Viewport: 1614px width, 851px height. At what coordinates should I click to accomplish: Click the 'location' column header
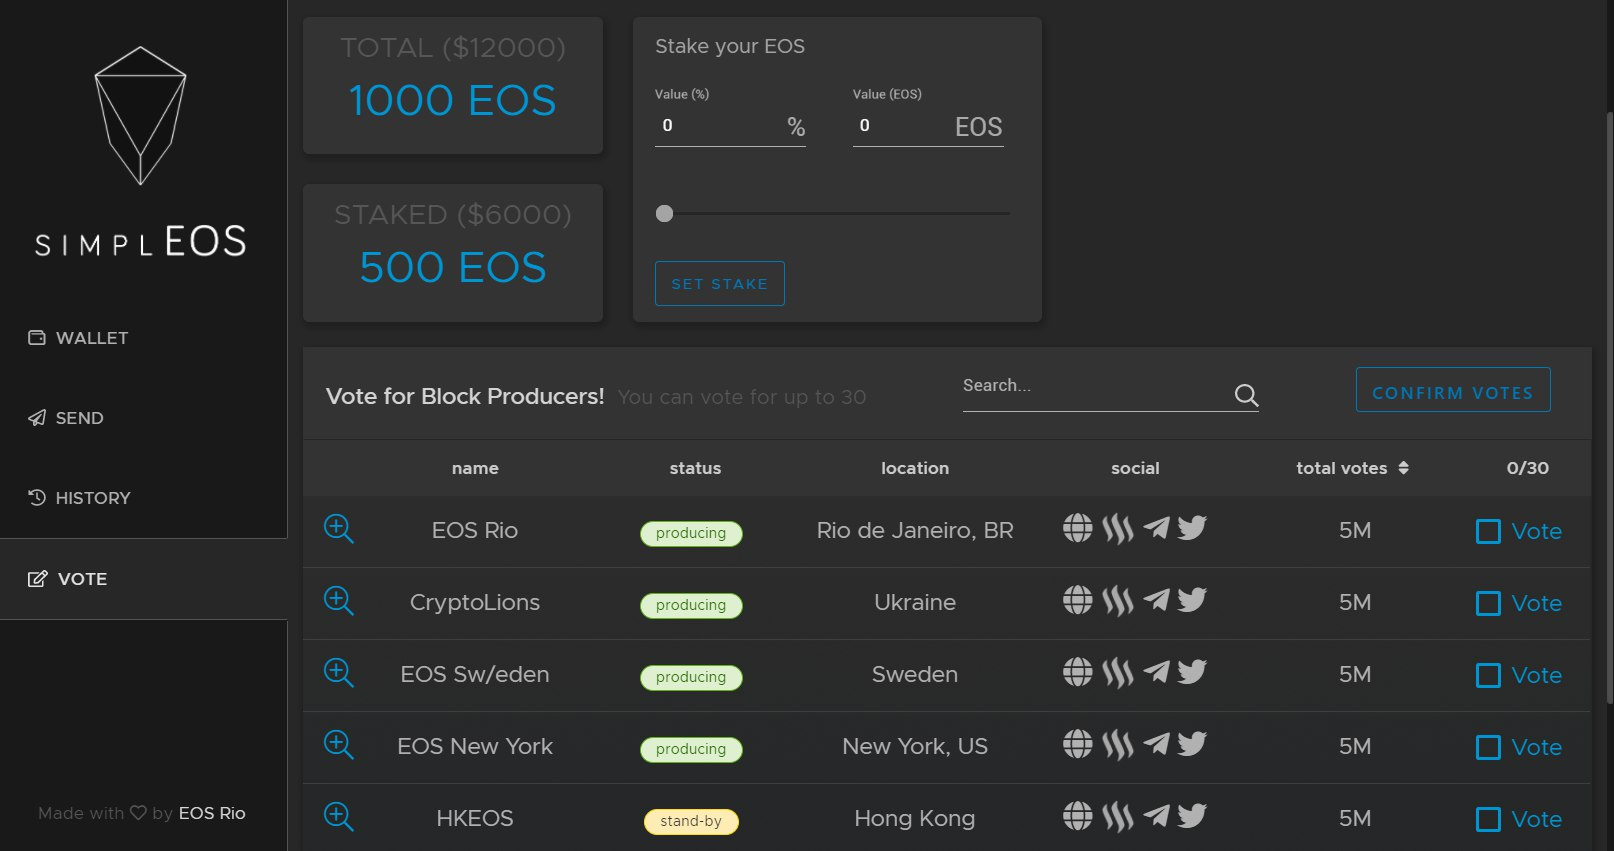click(915, 468)
